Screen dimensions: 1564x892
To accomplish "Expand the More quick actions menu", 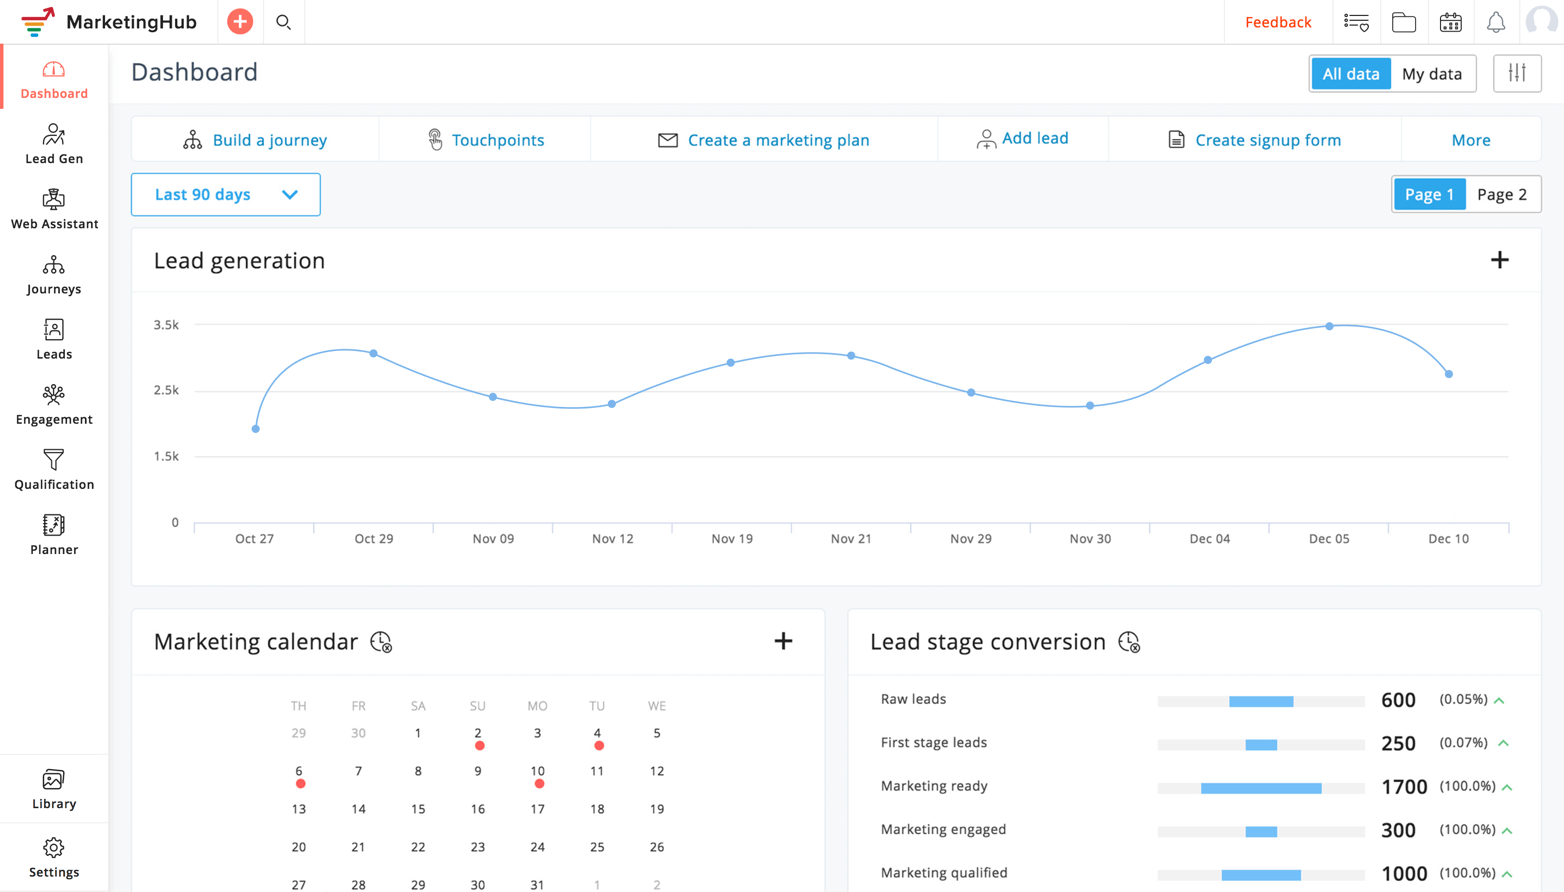I will pyautogui.click(x=1471, y=140).
